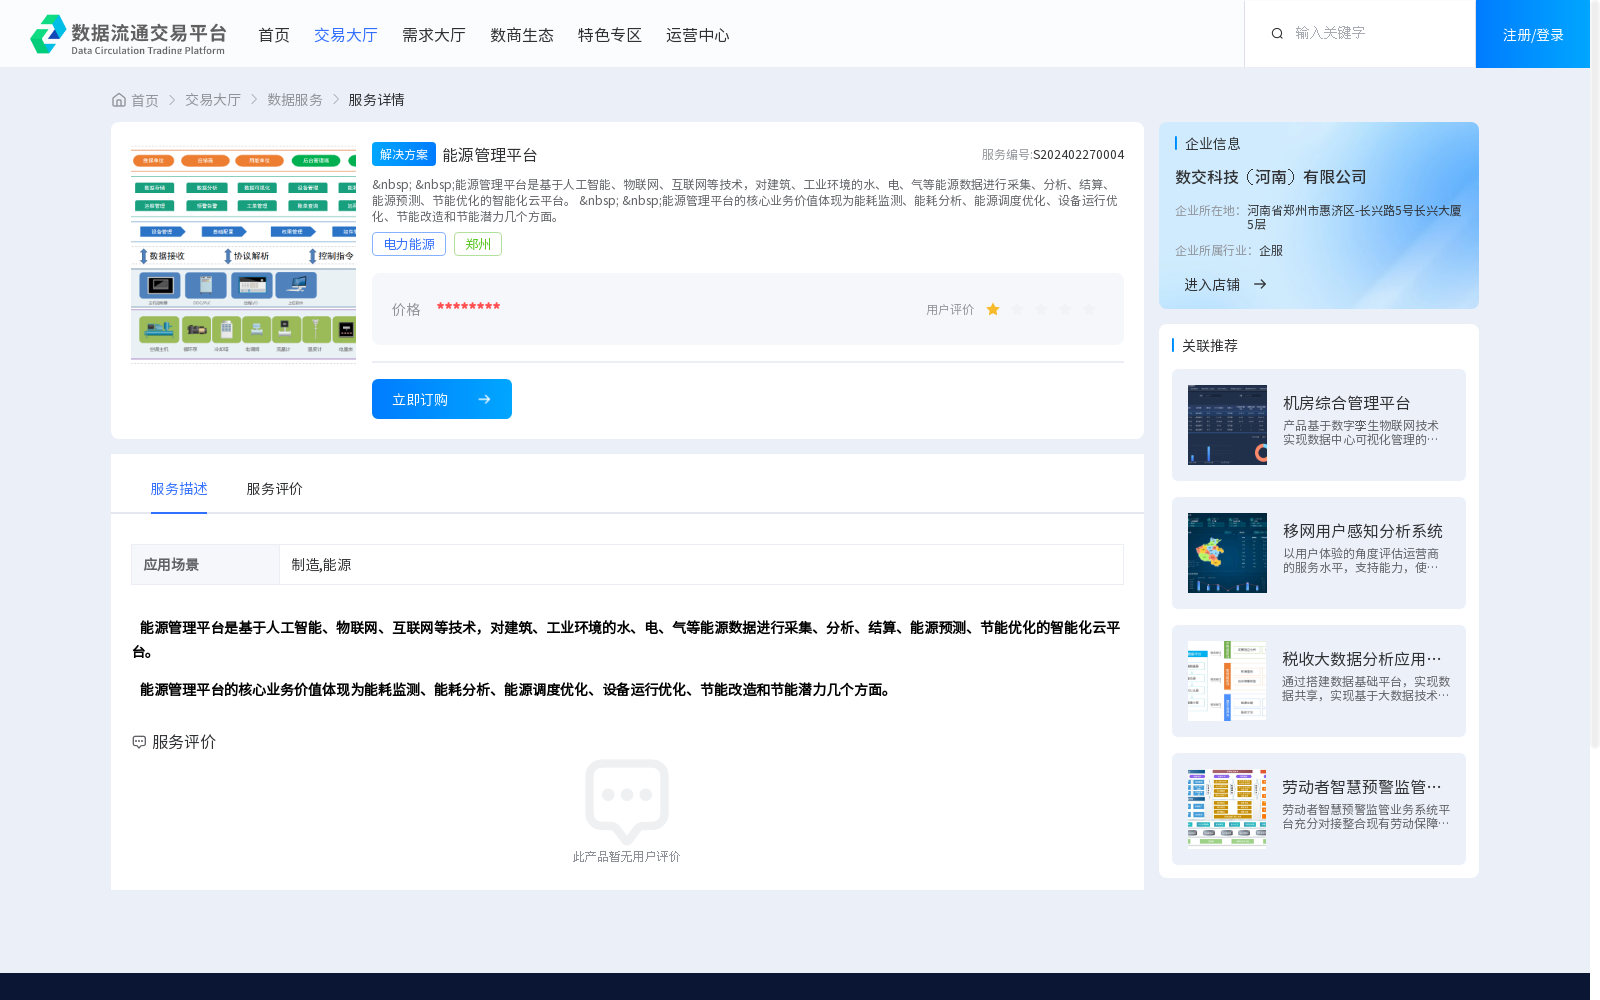Viewport: 1600px width, 1000px height.
Task: Click company name 数交科技（河南）有限公司
Action: [1271, 177]
